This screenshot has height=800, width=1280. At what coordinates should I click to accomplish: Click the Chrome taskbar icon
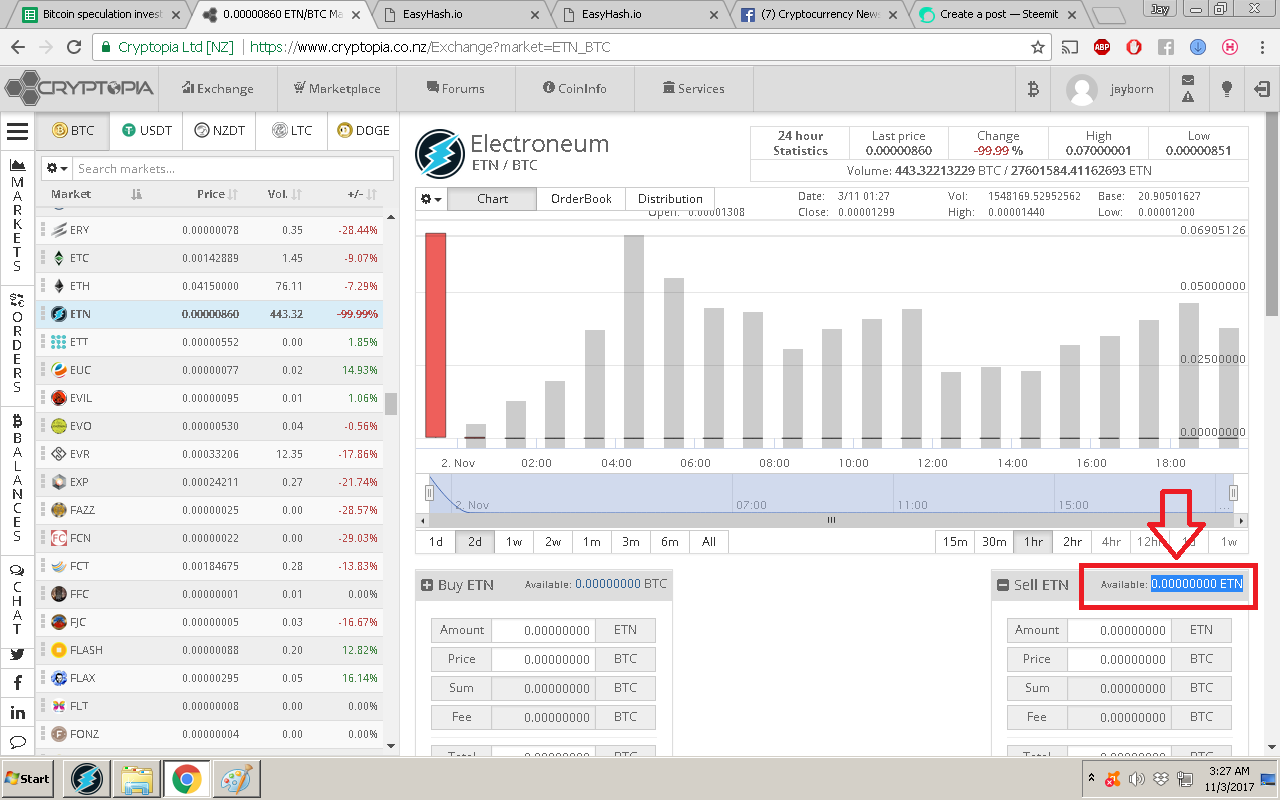tap(185, 778)
